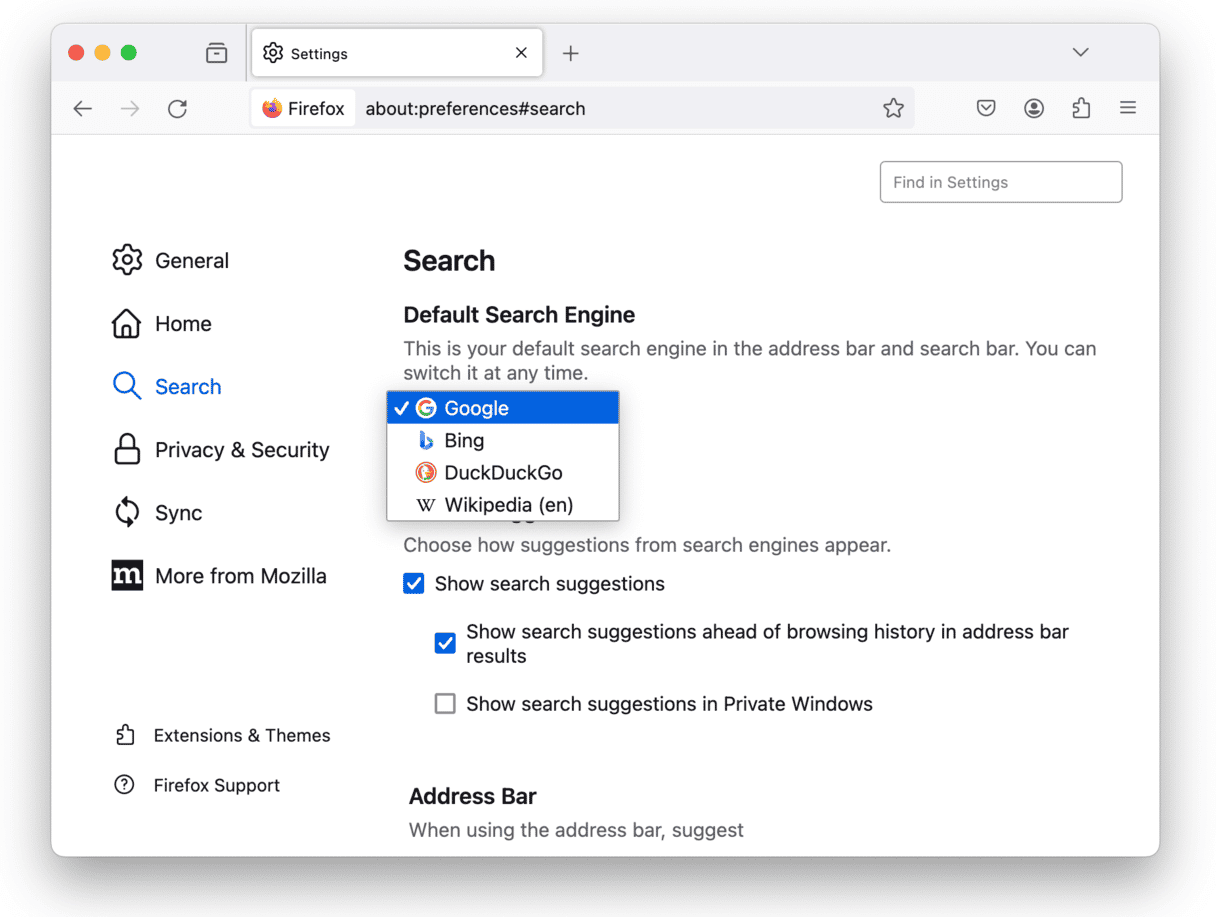Screen dimensions: 1216x917
Task: Click inside the Find in Settings field
Action: tap(1001, 182)
